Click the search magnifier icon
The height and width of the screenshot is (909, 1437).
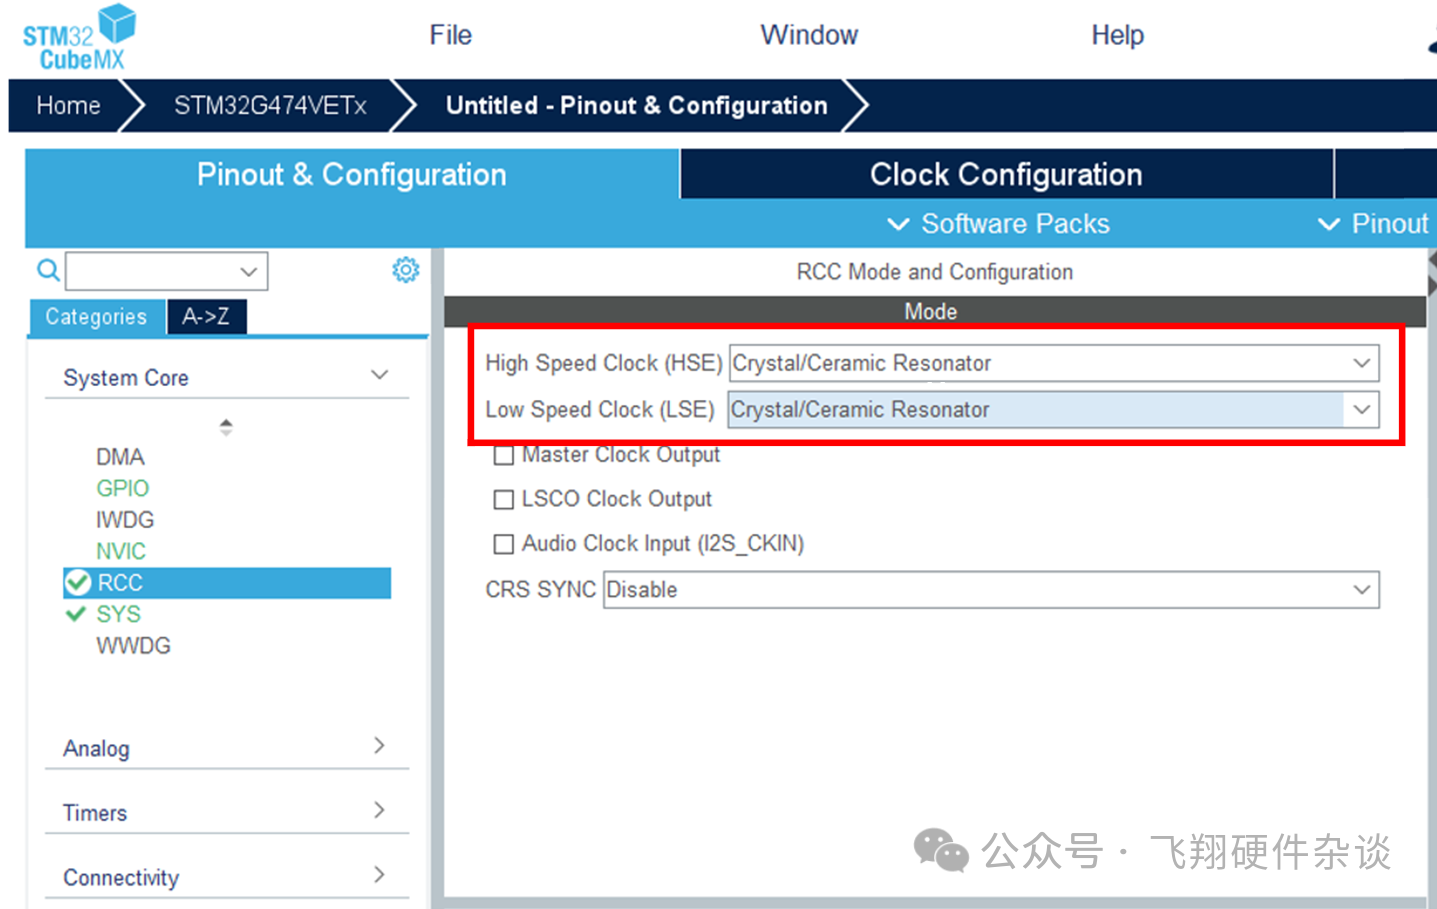tap(48, 270)
